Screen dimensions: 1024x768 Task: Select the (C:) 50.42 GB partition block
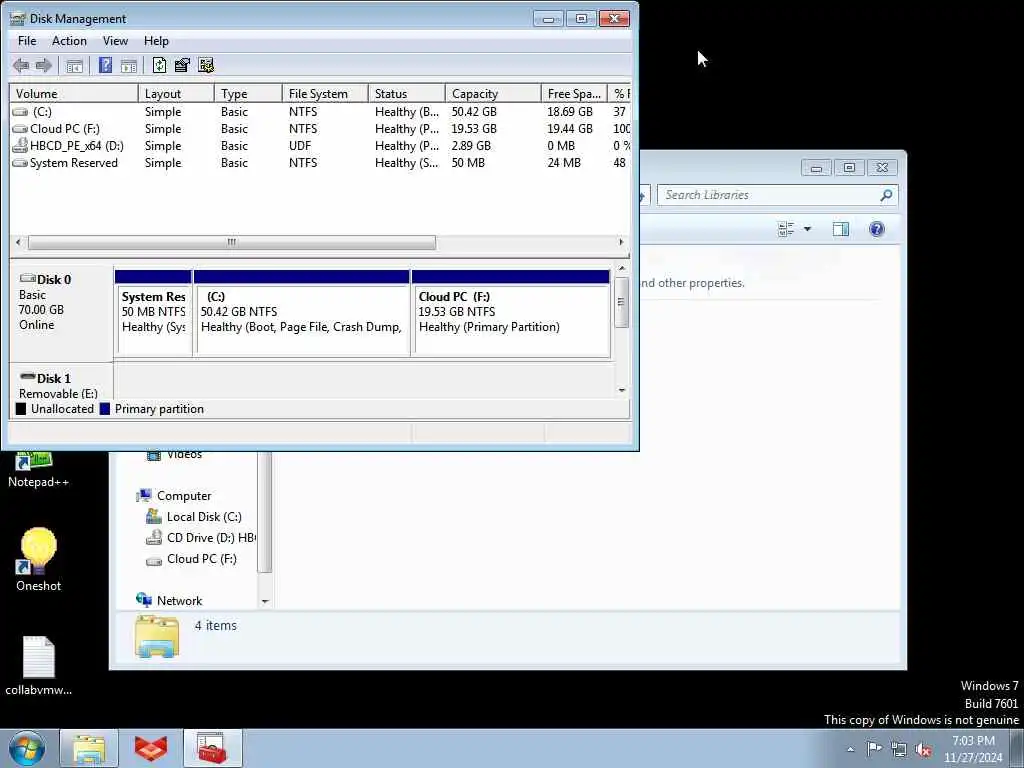(x=302, y=313)
